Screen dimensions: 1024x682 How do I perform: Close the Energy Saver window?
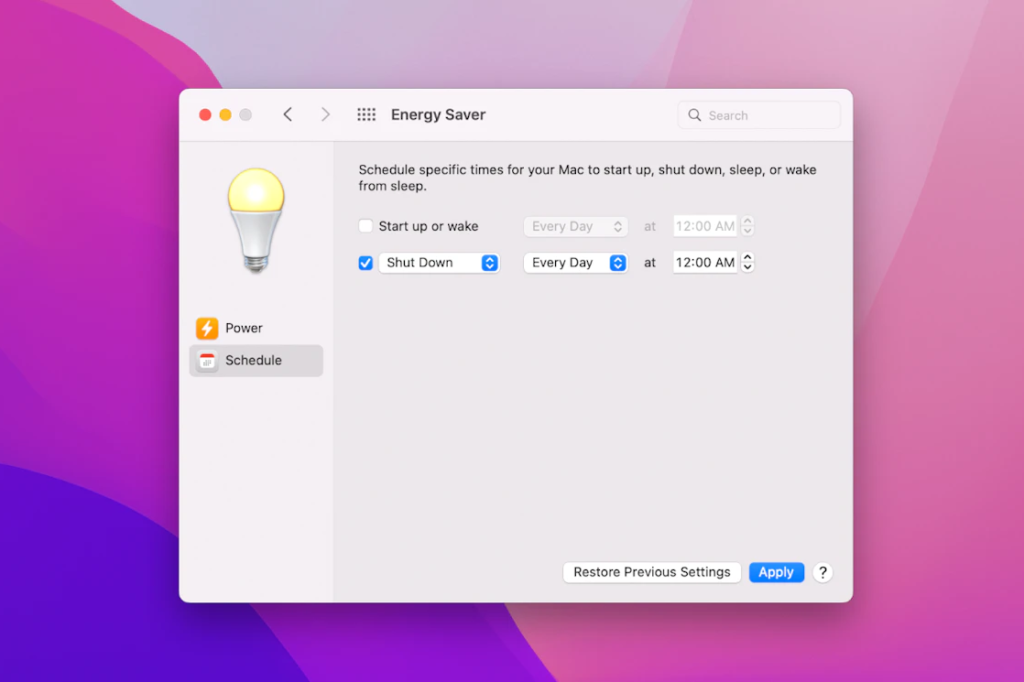tap(205, 115)
